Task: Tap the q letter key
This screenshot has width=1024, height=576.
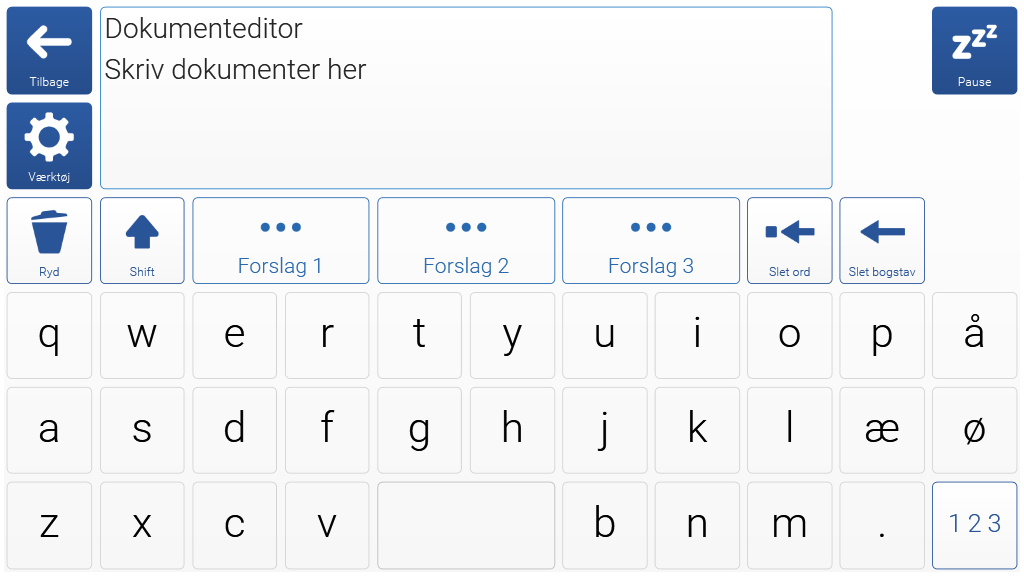Action: tap(49, 336)
